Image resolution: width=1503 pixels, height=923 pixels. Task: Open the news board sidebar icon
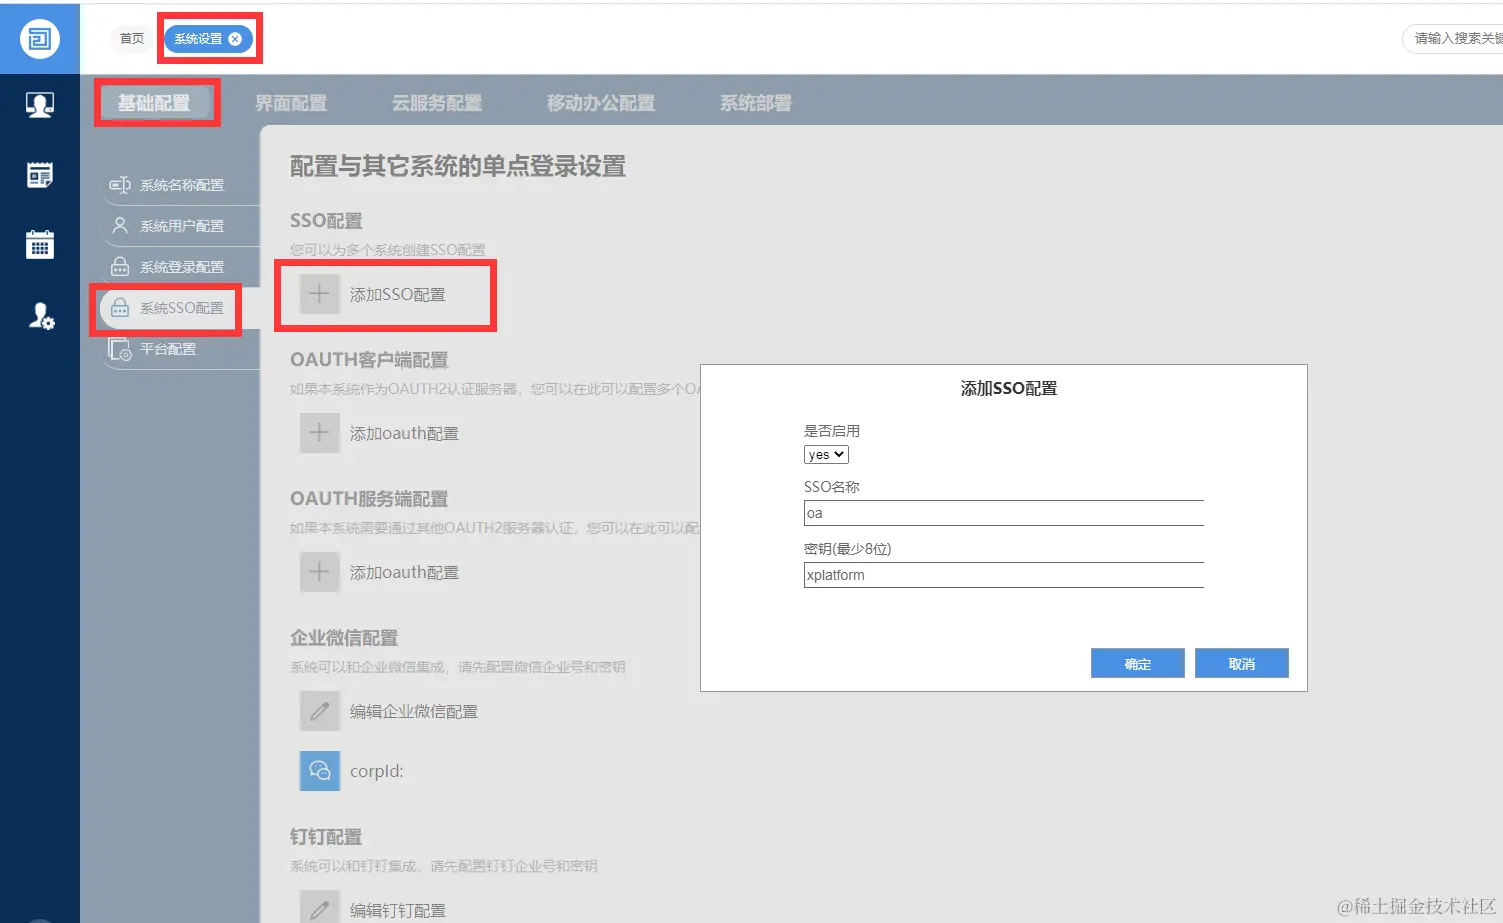(x=40, y=175)
